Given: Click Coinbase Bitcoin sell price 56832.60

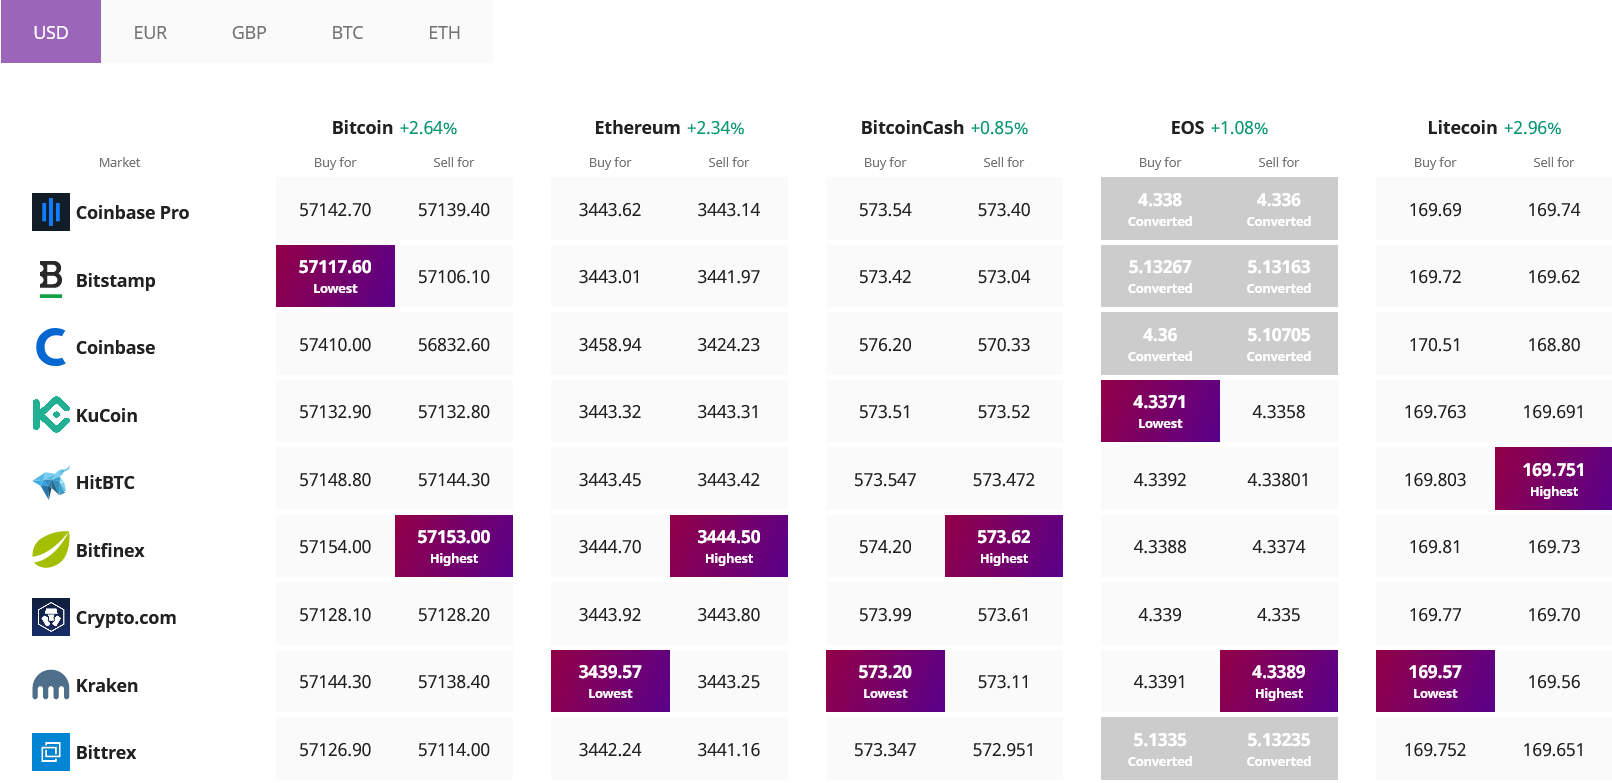Looking at the screenshot, I should coord(454,345).
